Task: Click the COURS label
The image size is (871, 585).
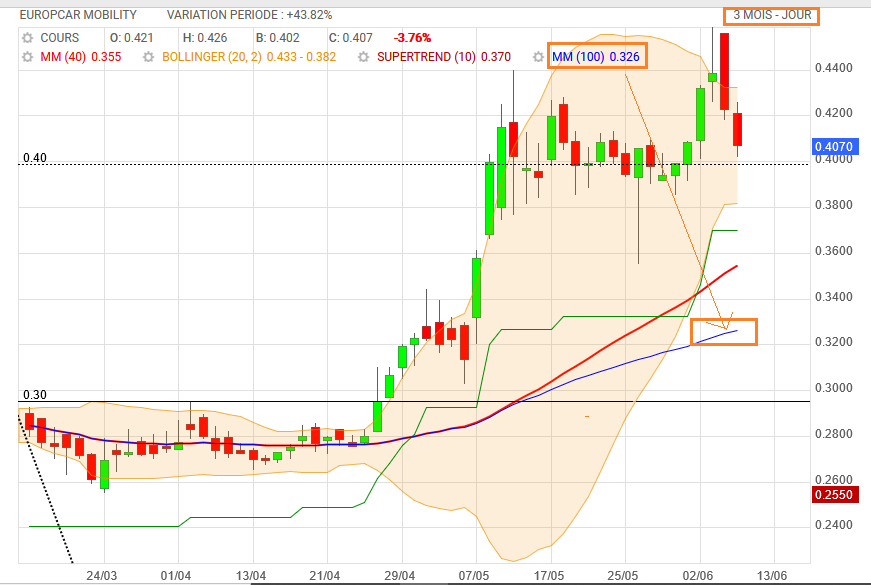Action: click(x=59, y=38)
